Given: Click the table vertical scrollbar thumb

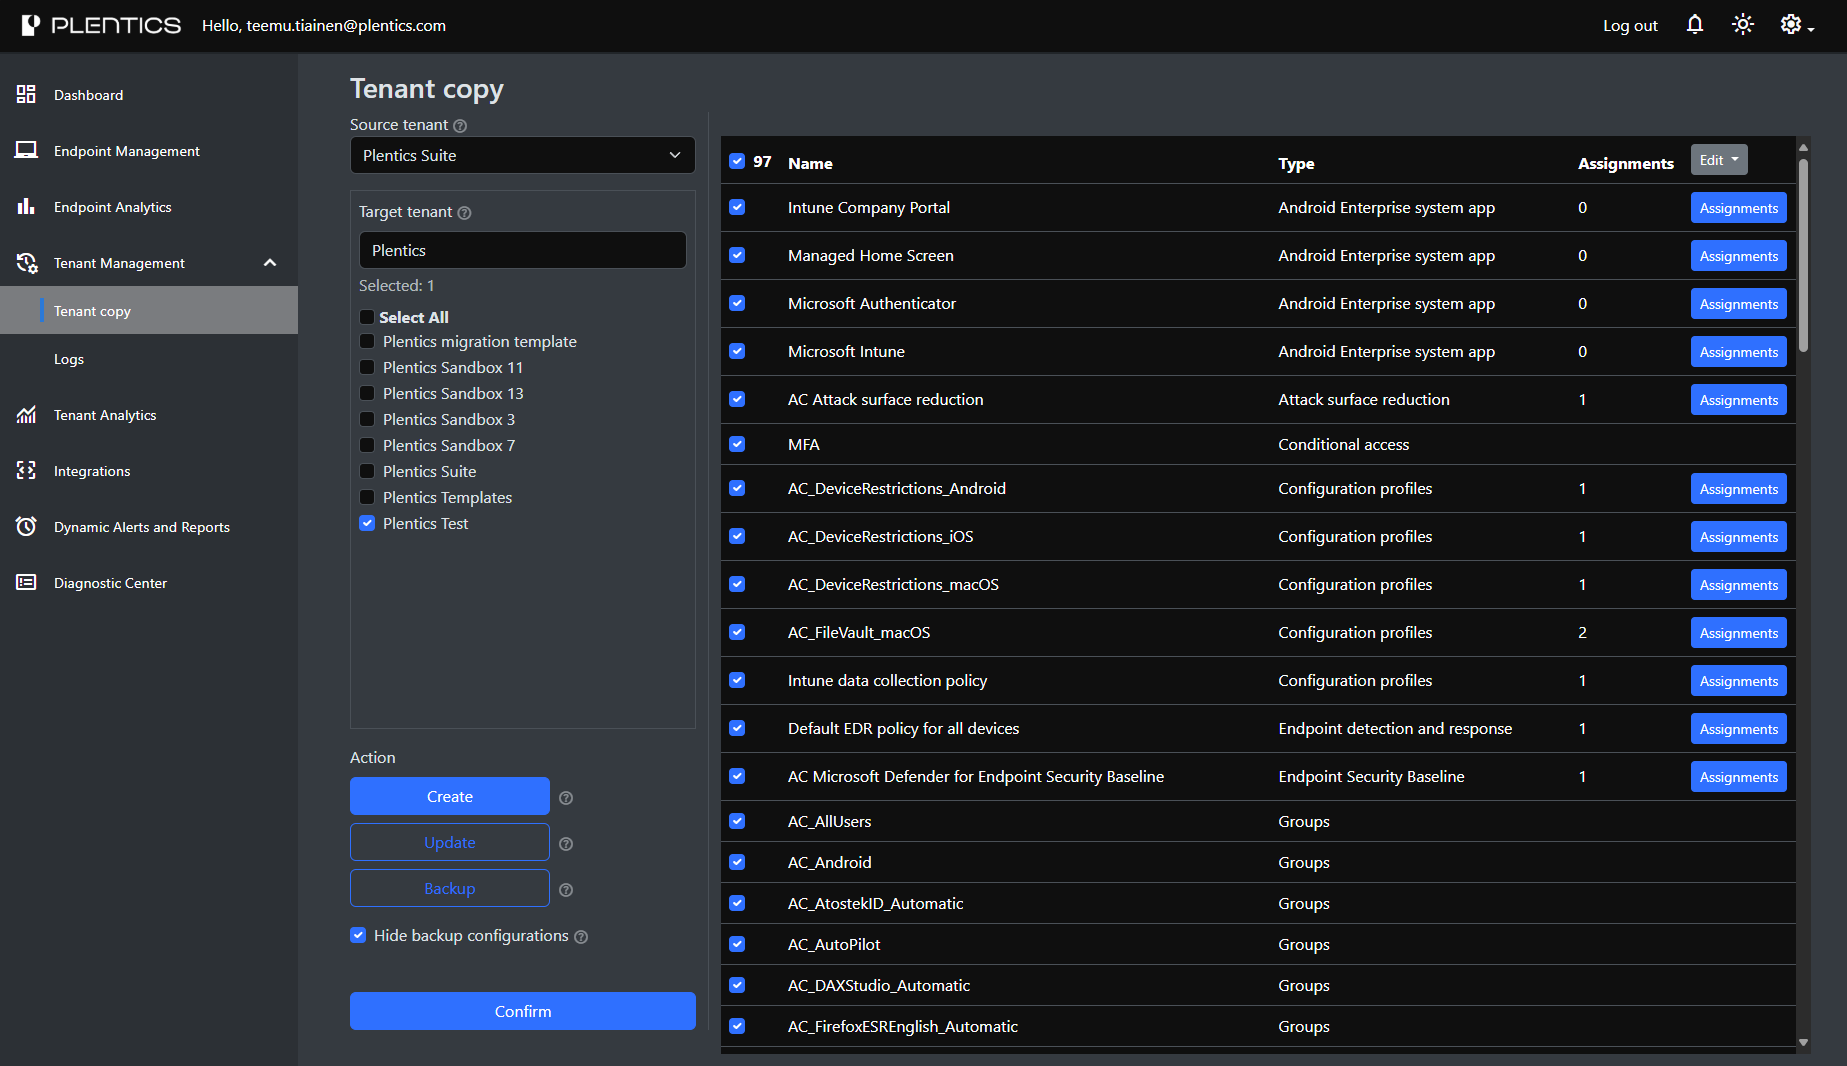Looking at the screenshot, I should (x=1803, y=255).
